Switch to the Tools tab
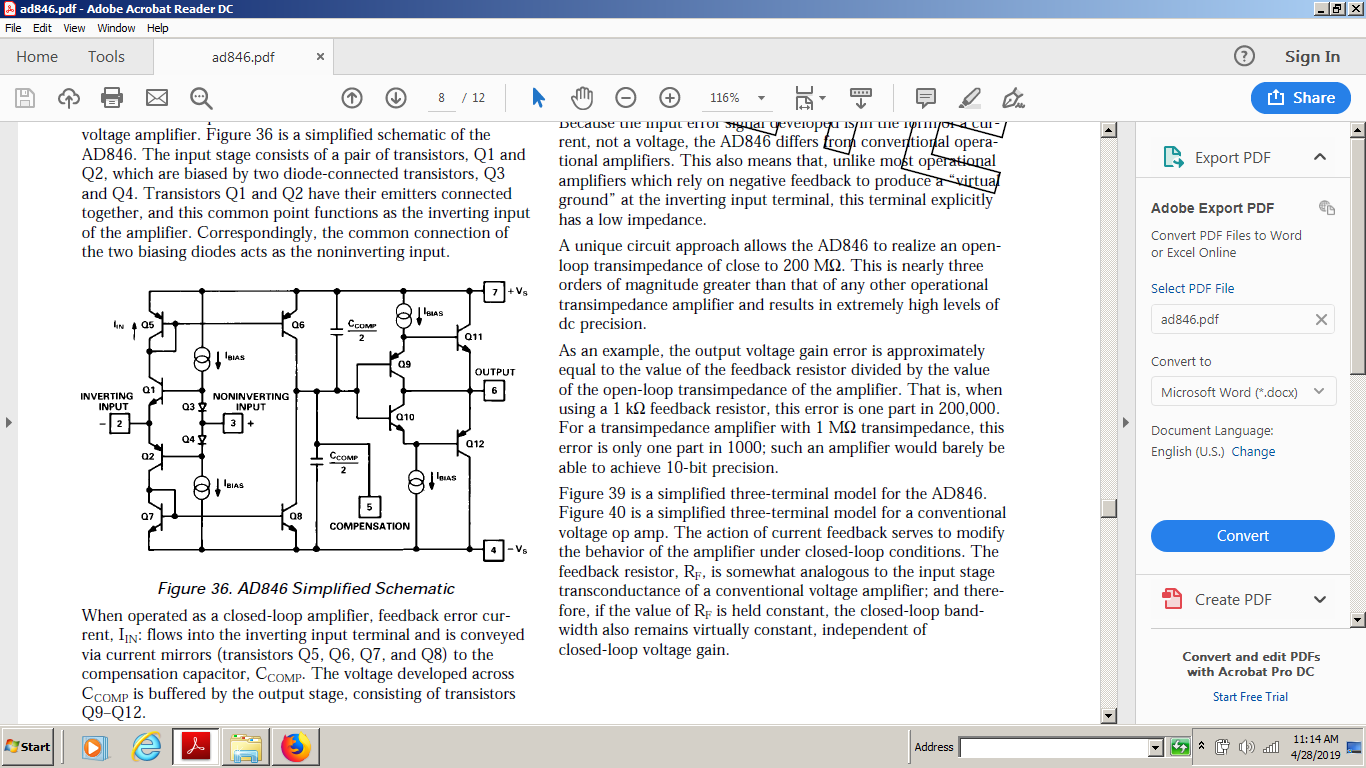This screenshot has height=768, width=1366. pyautogui.click(x=106, y=57)
